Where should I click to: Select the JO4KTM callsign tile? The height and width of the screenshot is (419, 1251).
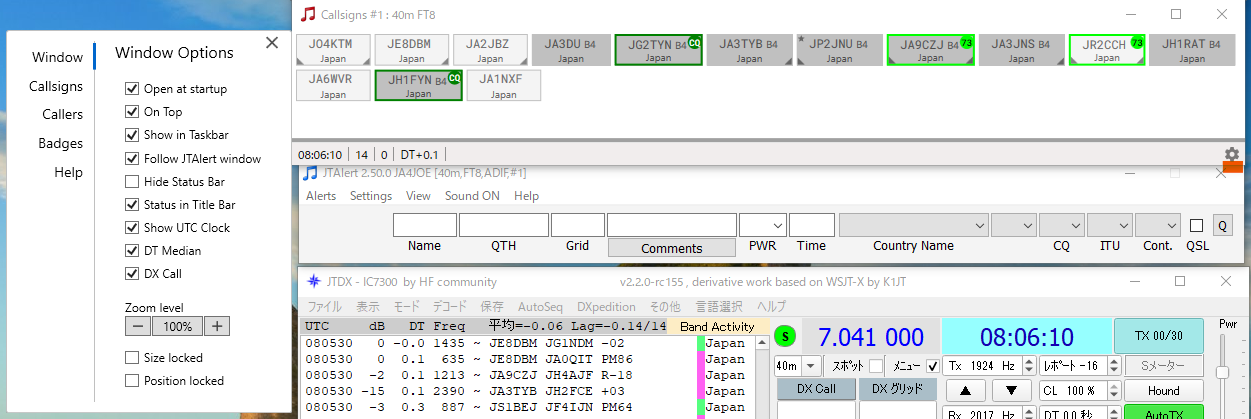(333, 50)
